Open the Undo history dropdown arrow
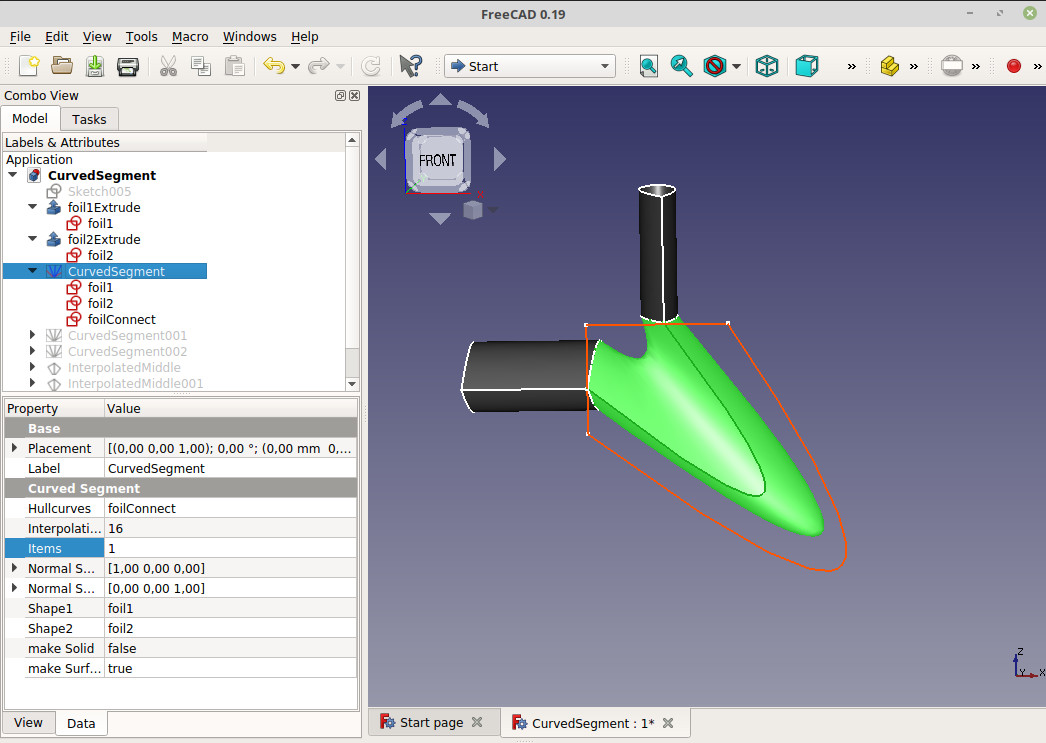The image size is (1046, 743). [295, 67]
